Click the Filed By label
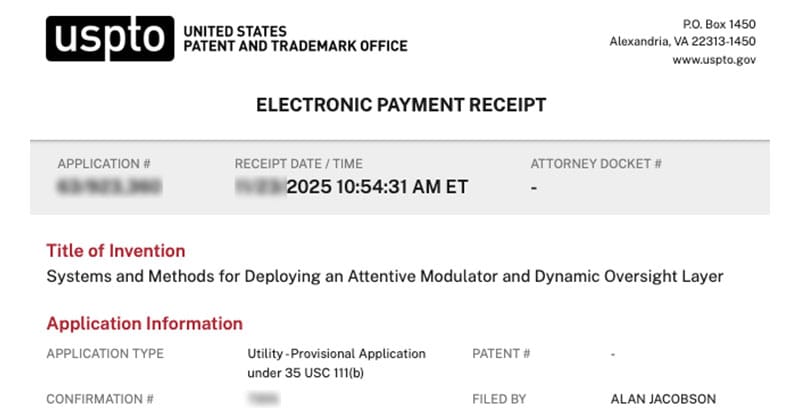This screenshot has height=416, width=800. point(498,399)
